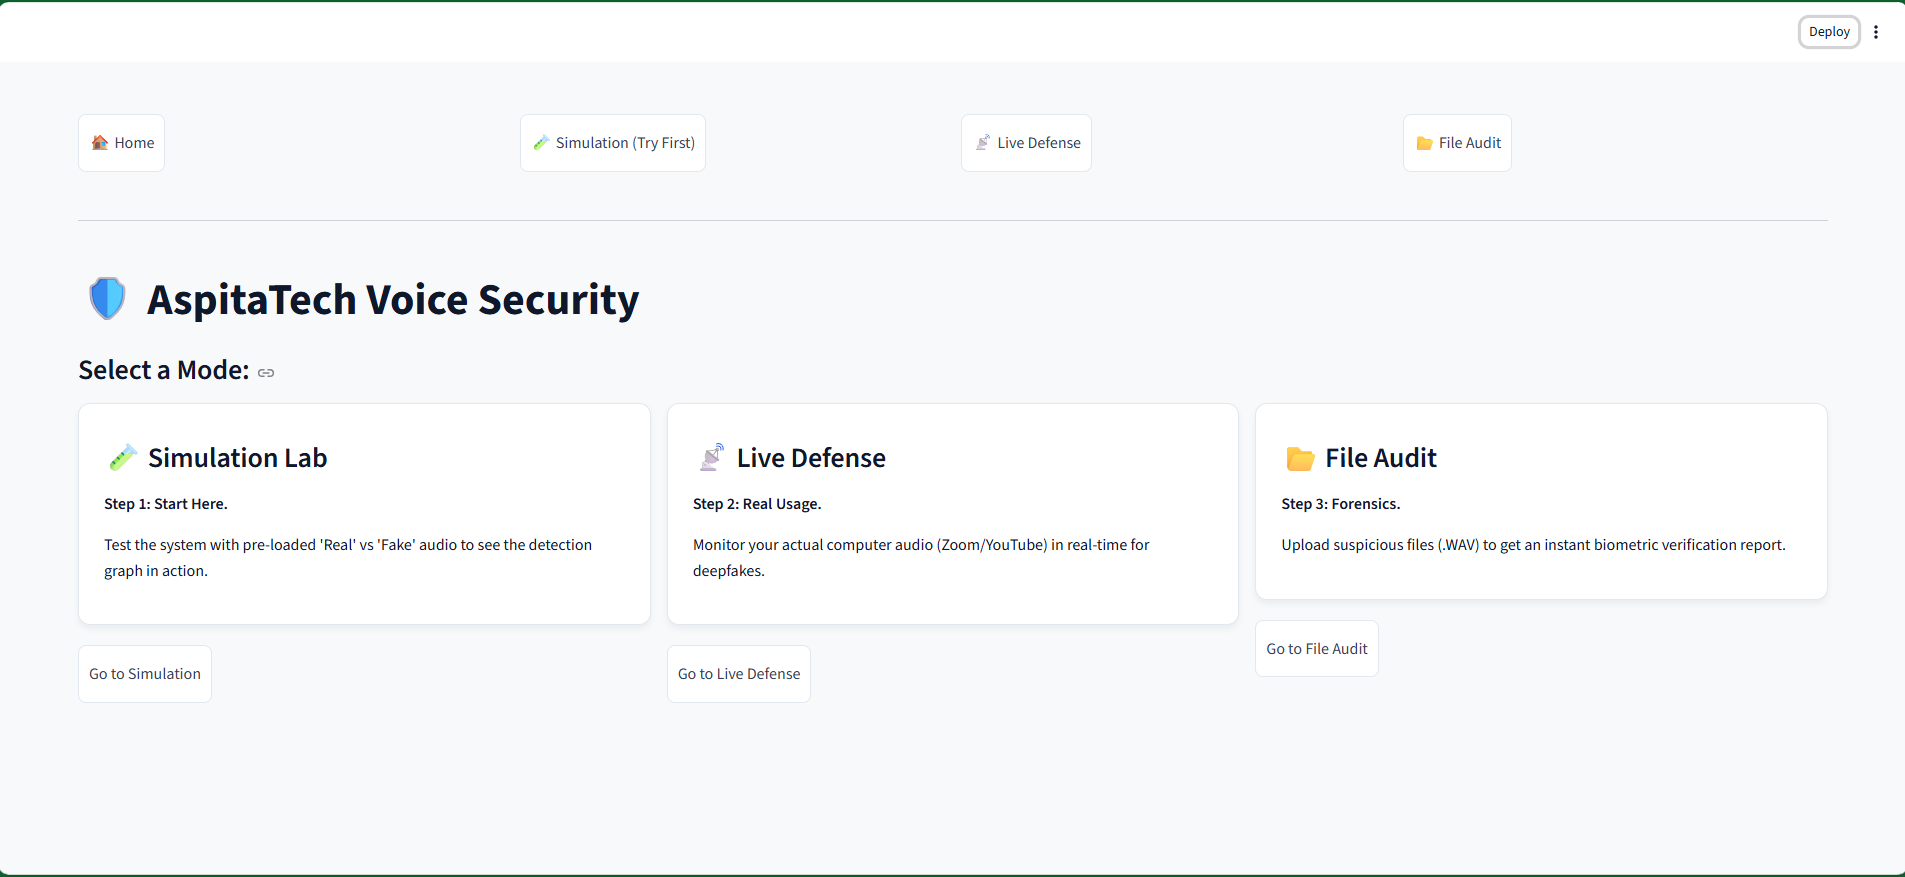The width and height of the screenshot is (1905, 877).
Task: Click the house icon on Home button
Action: [100, 143]
